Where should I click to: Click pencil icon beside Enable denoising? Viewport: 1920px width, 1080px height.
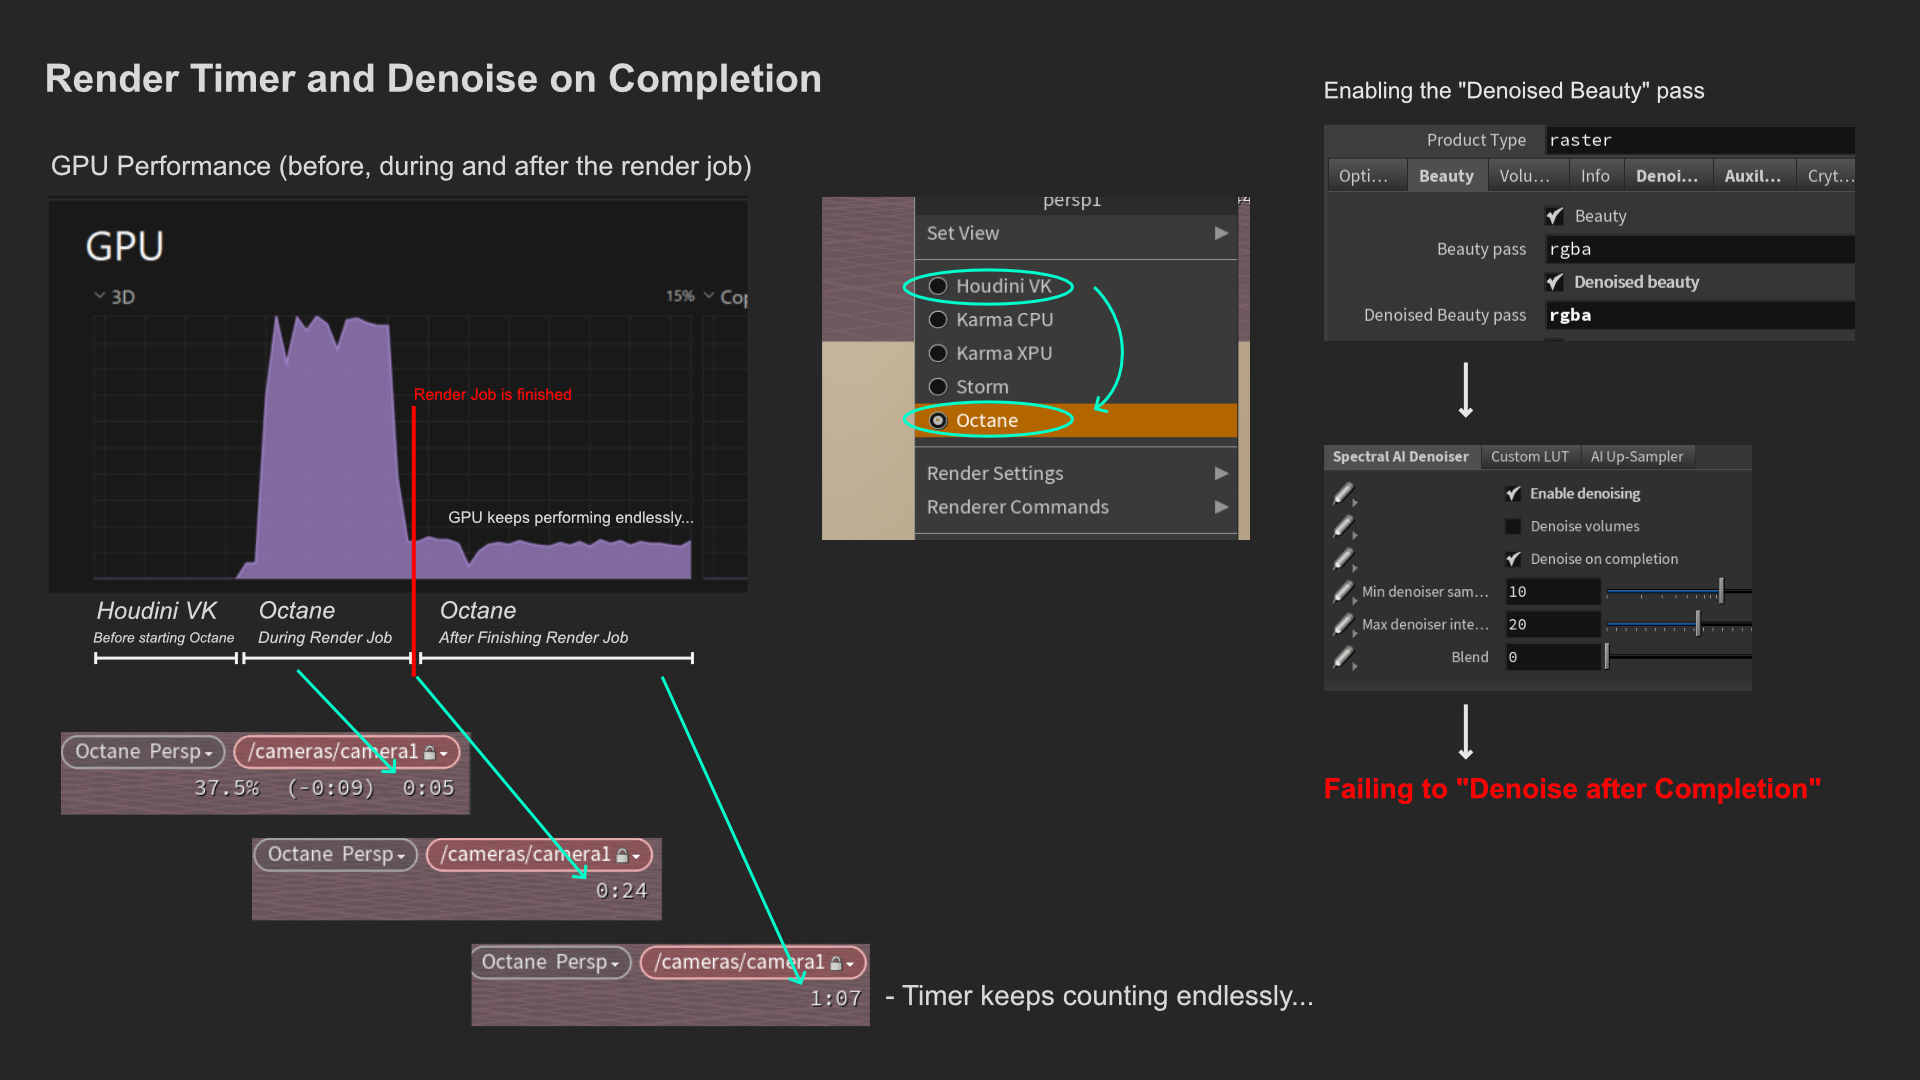[1343, 494]
